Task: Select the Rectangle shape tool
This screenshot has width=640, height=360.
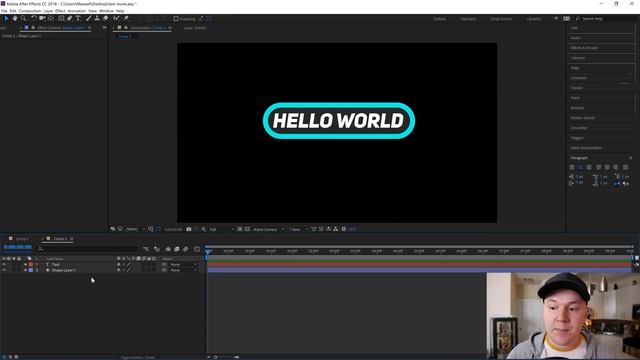Action: pos(61,18)
